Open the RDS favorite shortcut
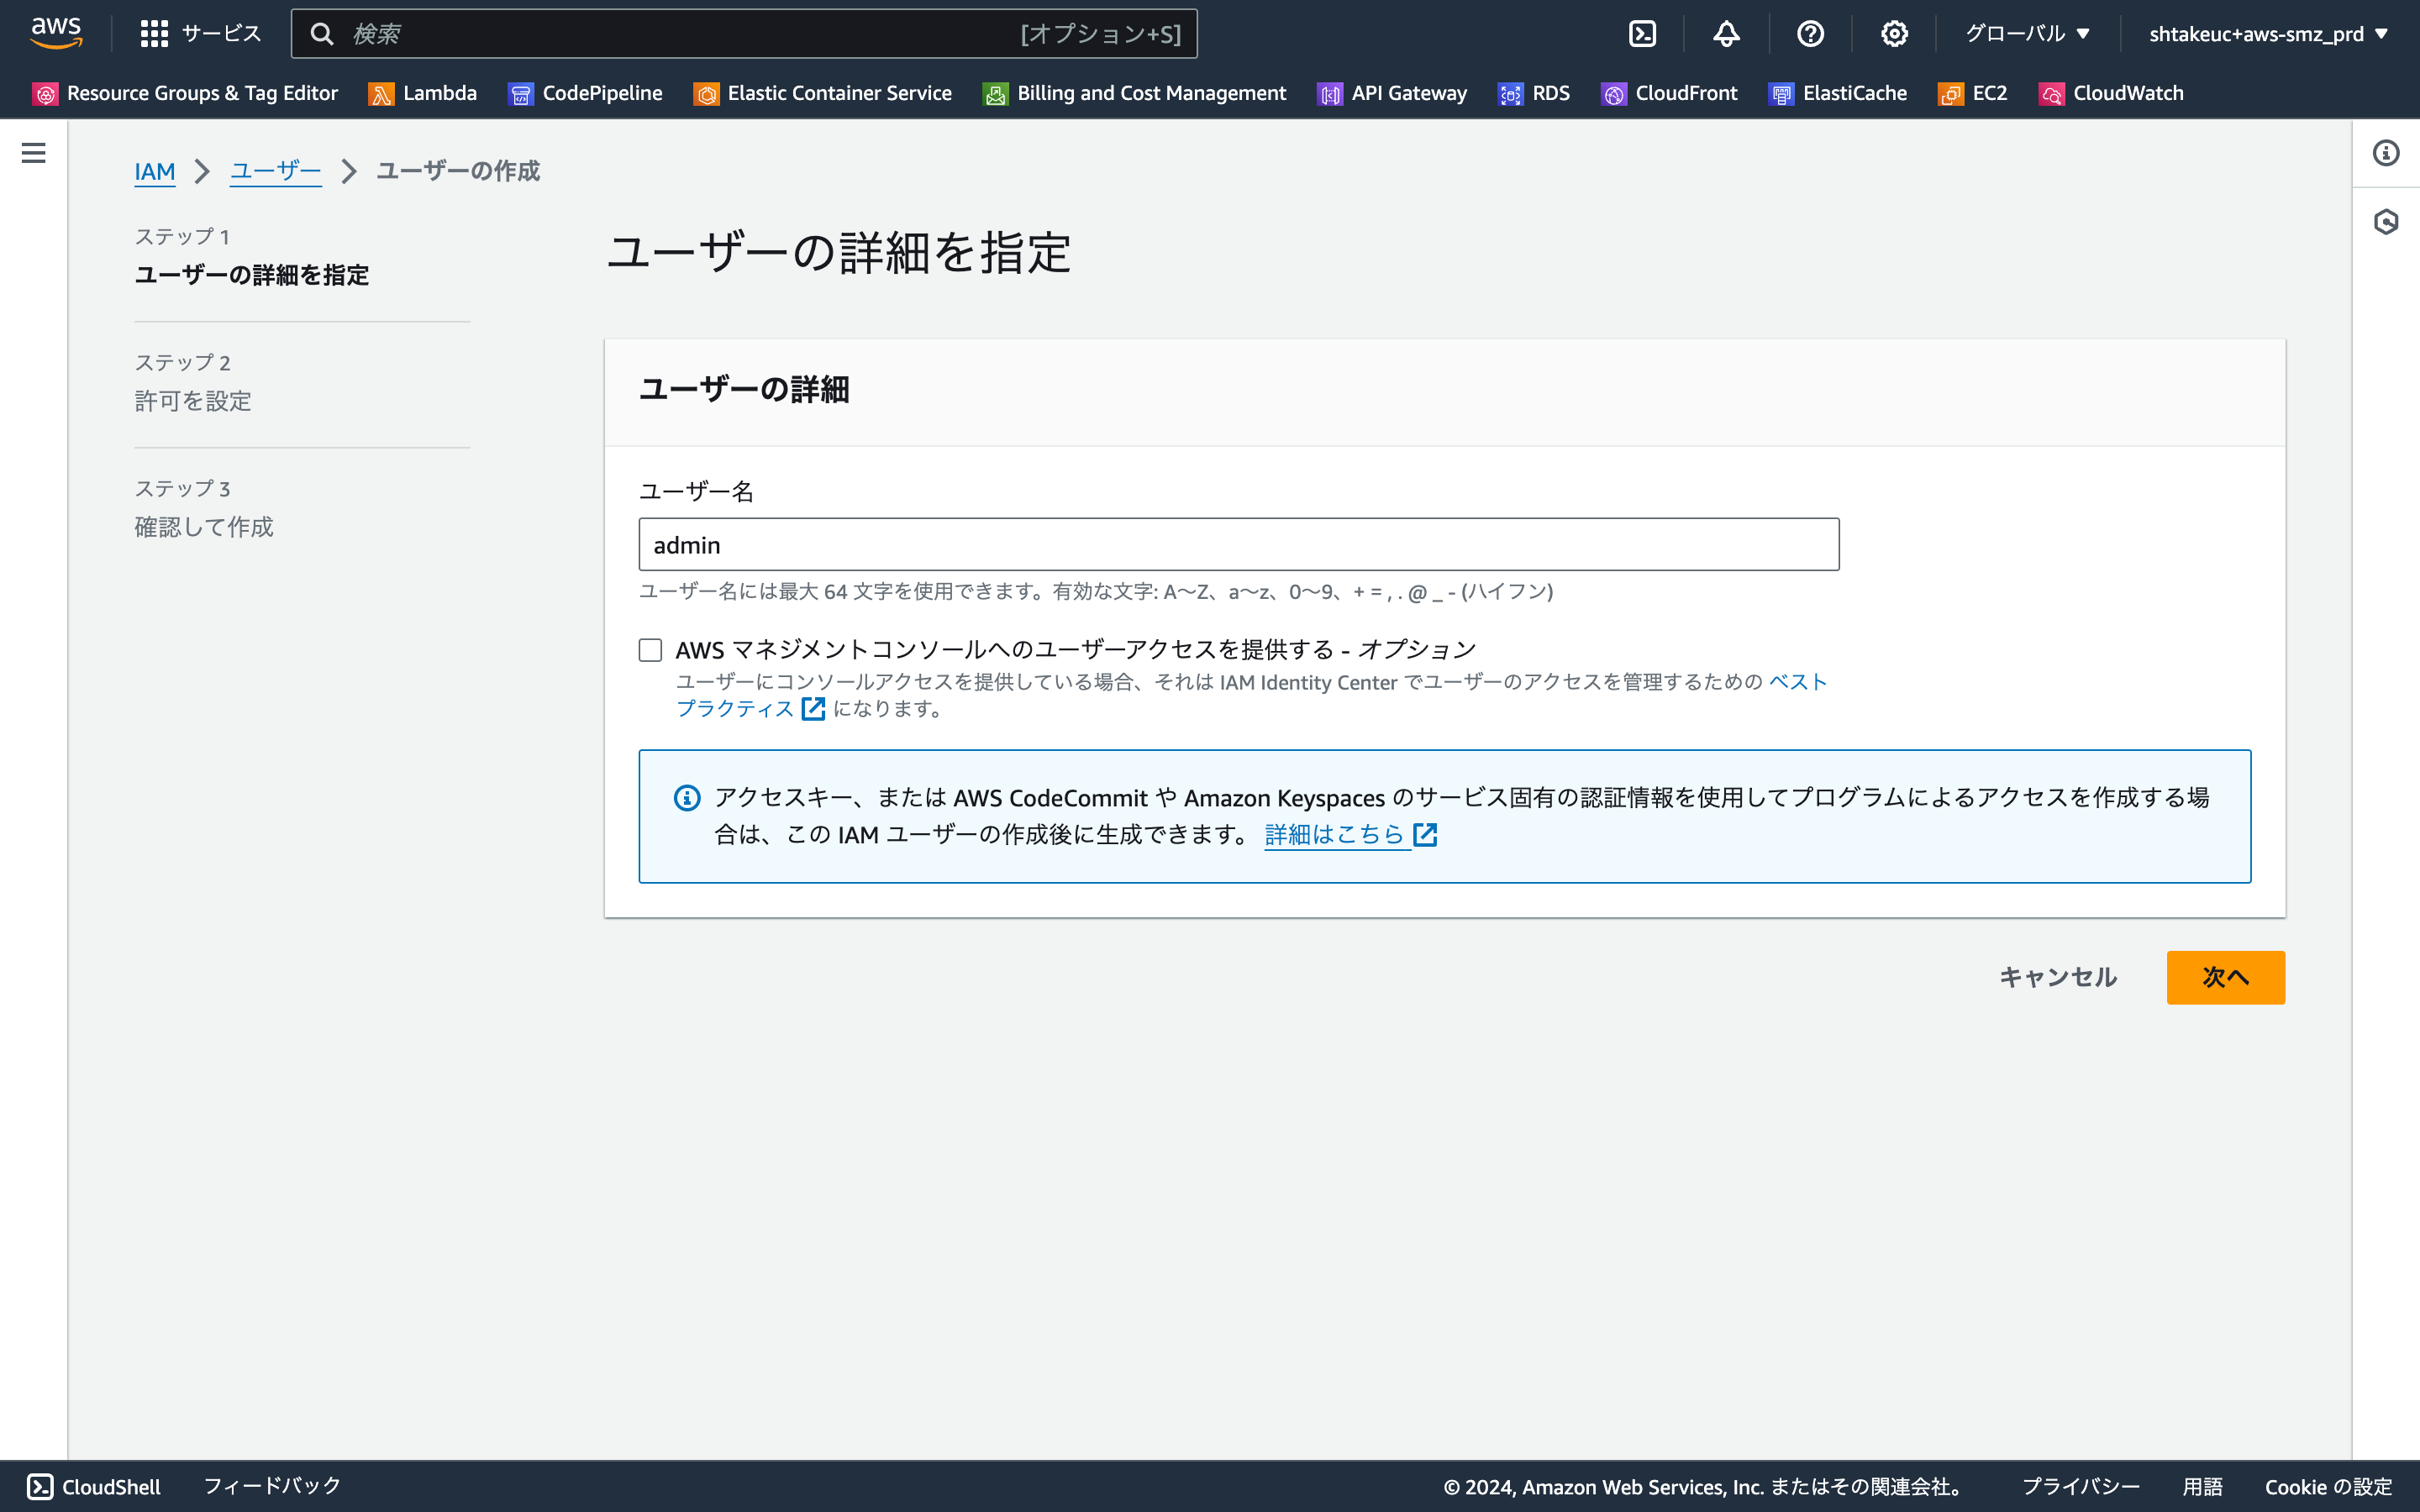 pos(1534,93)
